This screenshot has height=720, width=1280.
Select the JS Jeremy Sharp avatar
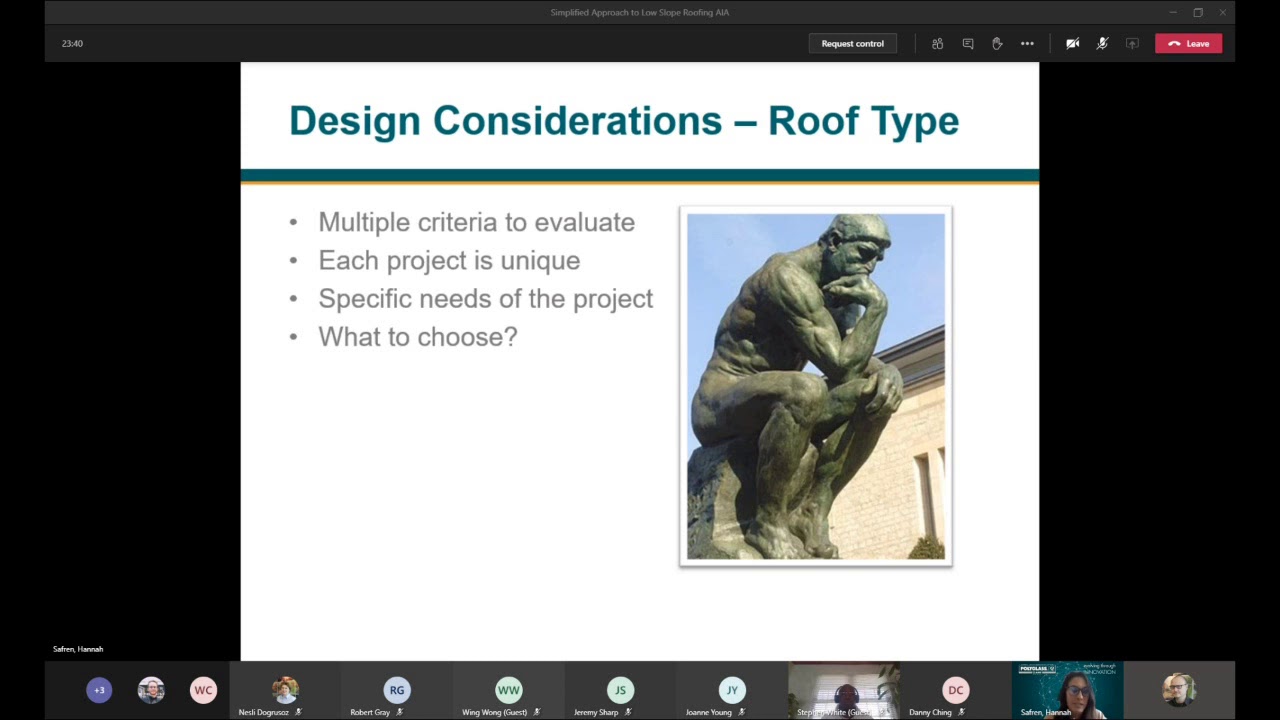[x=620, y=690]
